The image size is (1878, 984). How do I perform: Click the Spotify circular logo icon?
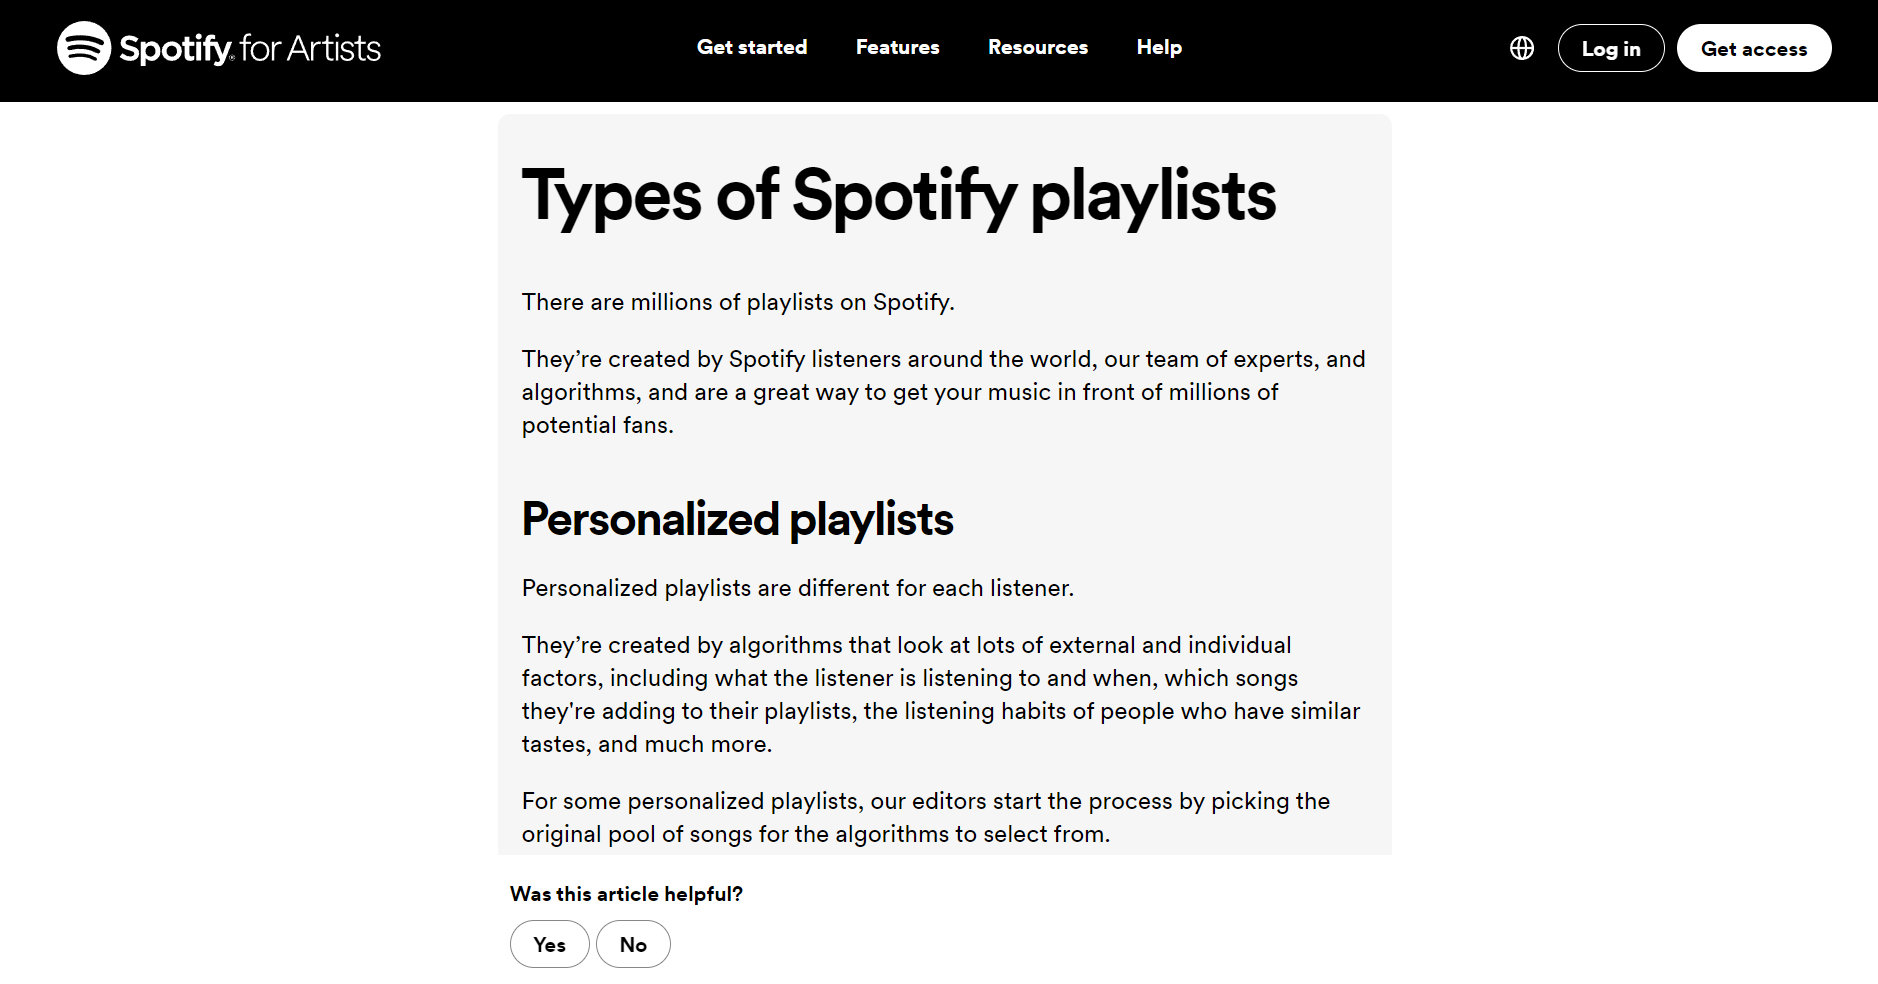(x=84, y=48)
